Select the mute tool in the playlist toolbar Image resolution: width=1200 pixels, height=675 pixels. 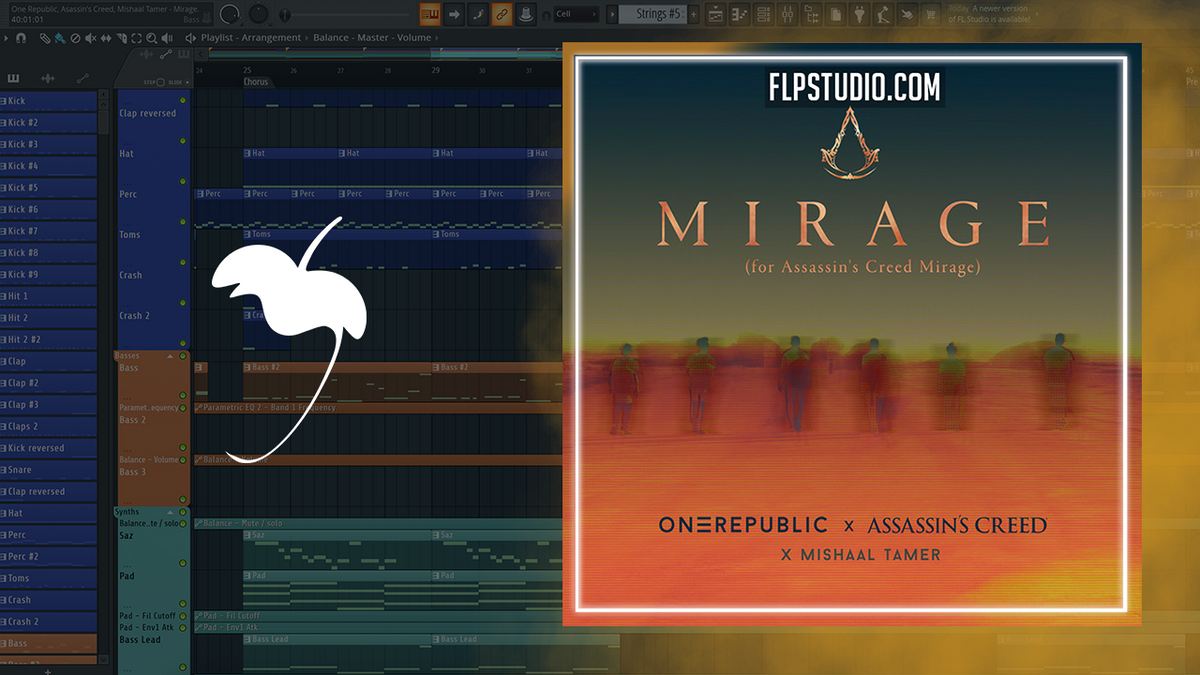[90, 39]
